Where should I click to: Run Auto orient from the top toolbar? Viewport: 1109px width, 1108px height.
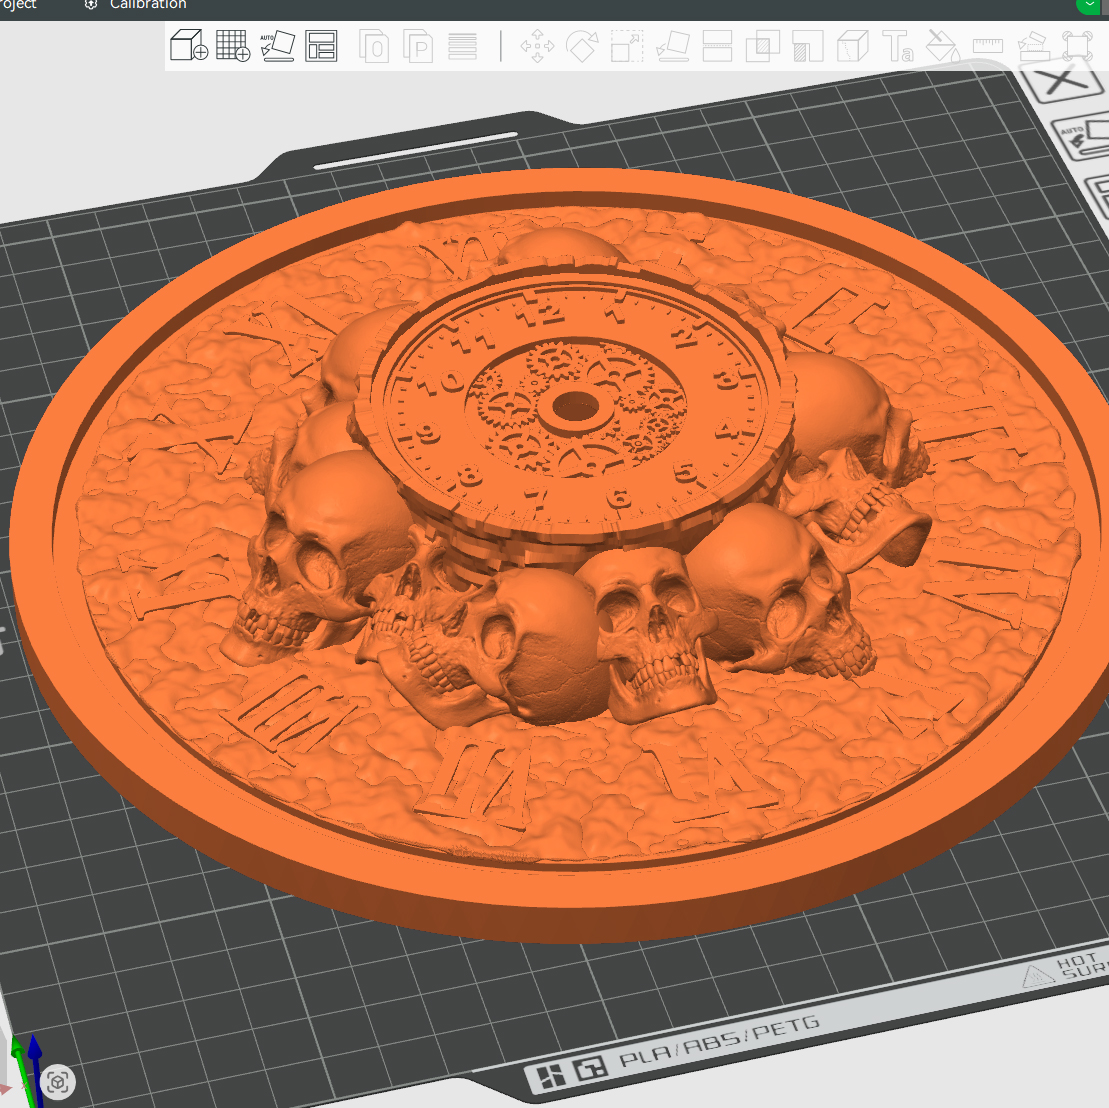click(277, 45)
